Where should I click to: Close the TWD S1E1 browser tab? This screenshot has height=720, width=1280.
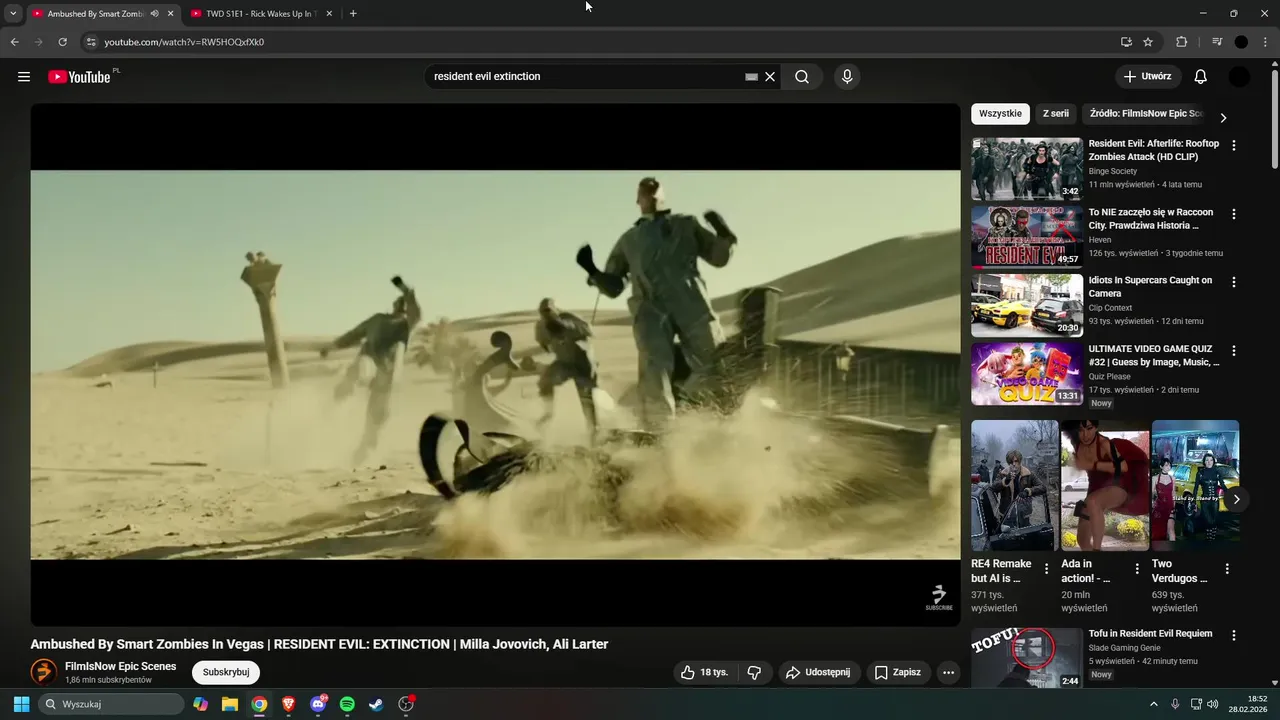[x=329, y=14]
